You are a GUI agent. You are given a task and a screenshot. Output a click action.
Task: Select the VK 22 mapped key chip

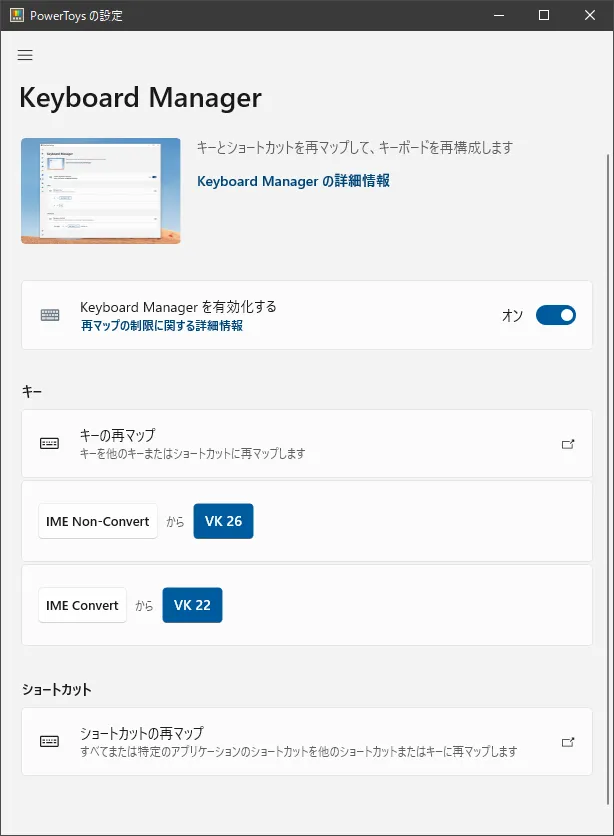tap(192, 605)
